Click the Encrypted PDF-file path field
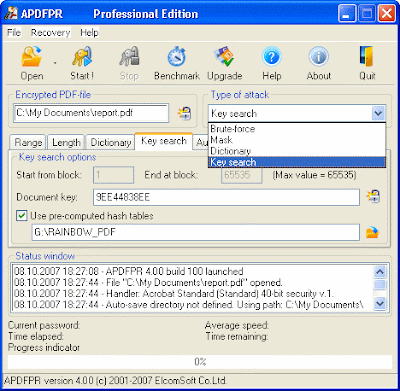Image resolution: width=400 pixels, height=391 pixels. click(91, 113)
